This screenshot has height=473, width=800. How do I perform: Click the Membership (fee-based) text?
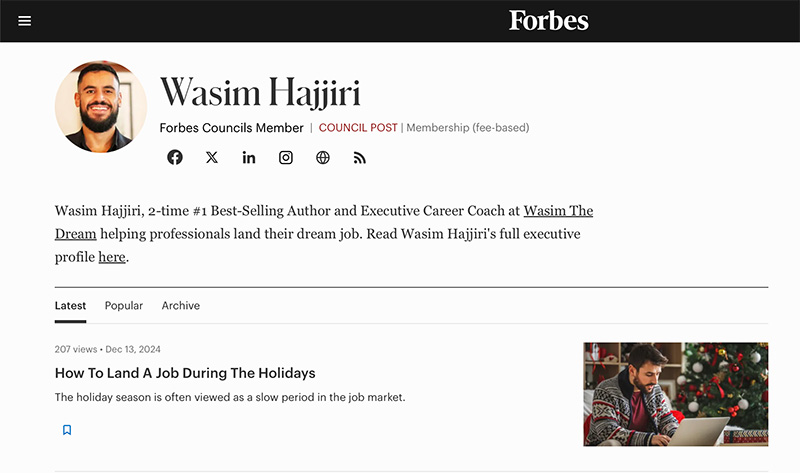point(468,128)
